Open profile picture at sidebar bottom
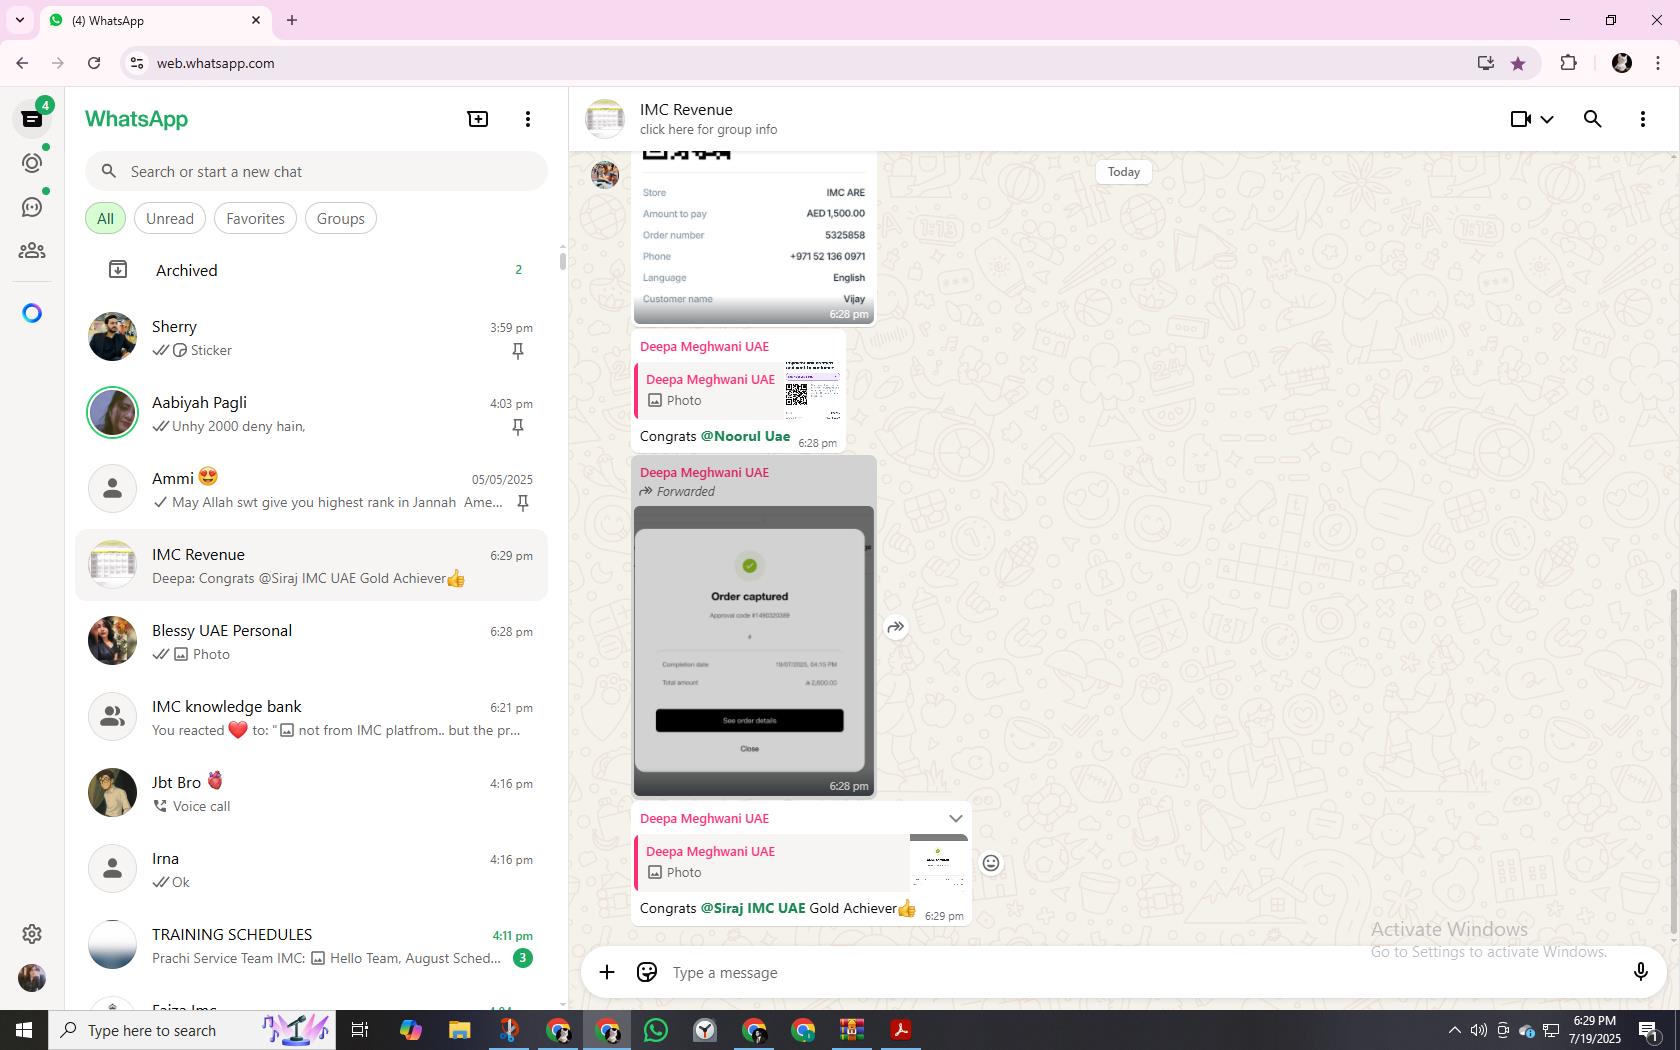This screenshot has height=1050, width=1680. [32, 978]
